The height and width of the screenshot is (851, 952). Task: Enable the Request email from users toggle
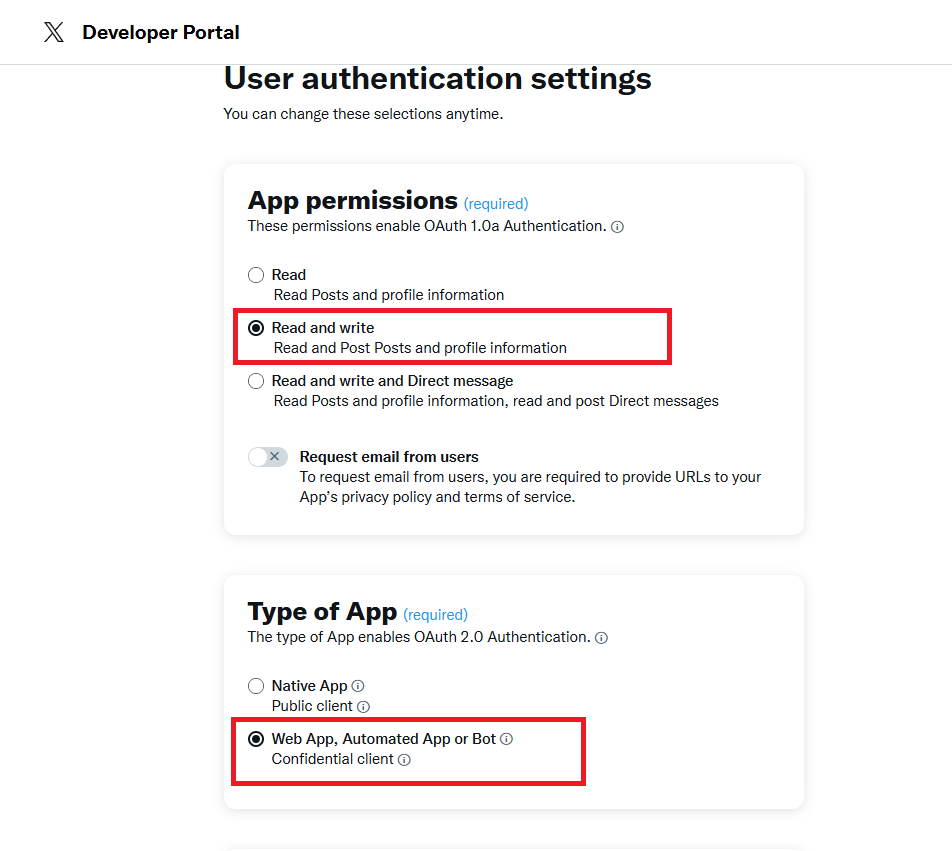[x=267, y=457]
